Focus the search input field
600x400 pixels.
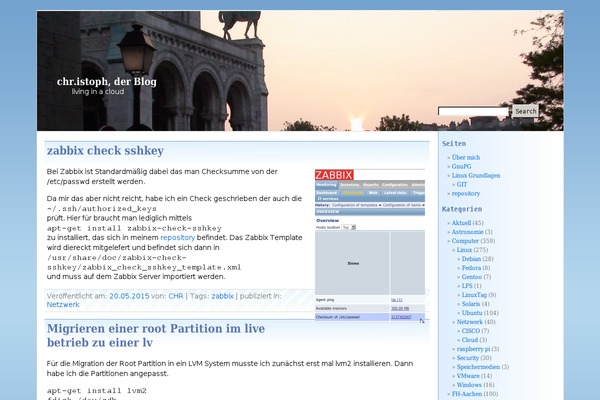473,111
